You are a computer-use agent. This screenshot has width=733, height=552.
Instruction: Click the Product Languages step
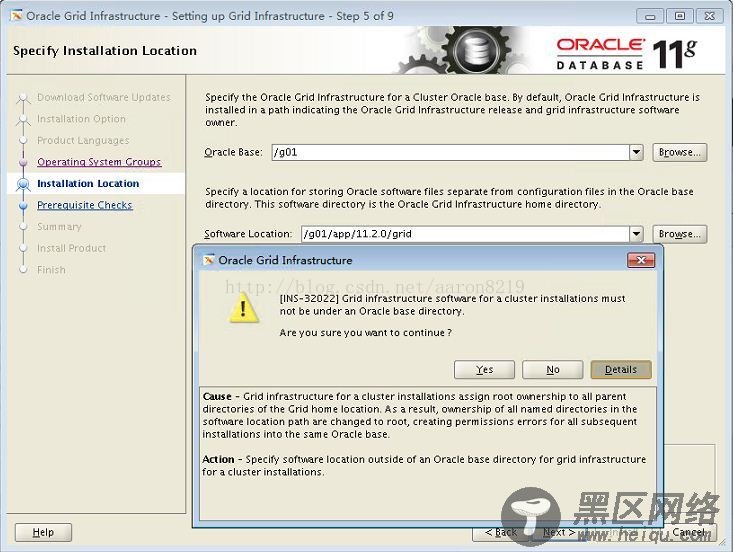(x=83, y=140)
